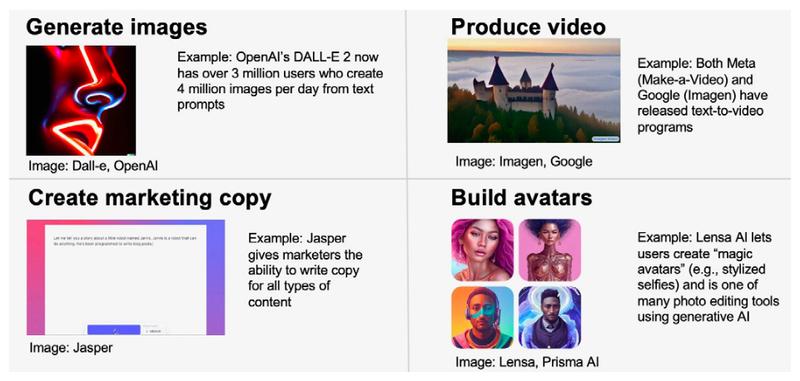Pick the man in suit avatar on blue swirl background
The image size is (800, 381).
point(549,317)
